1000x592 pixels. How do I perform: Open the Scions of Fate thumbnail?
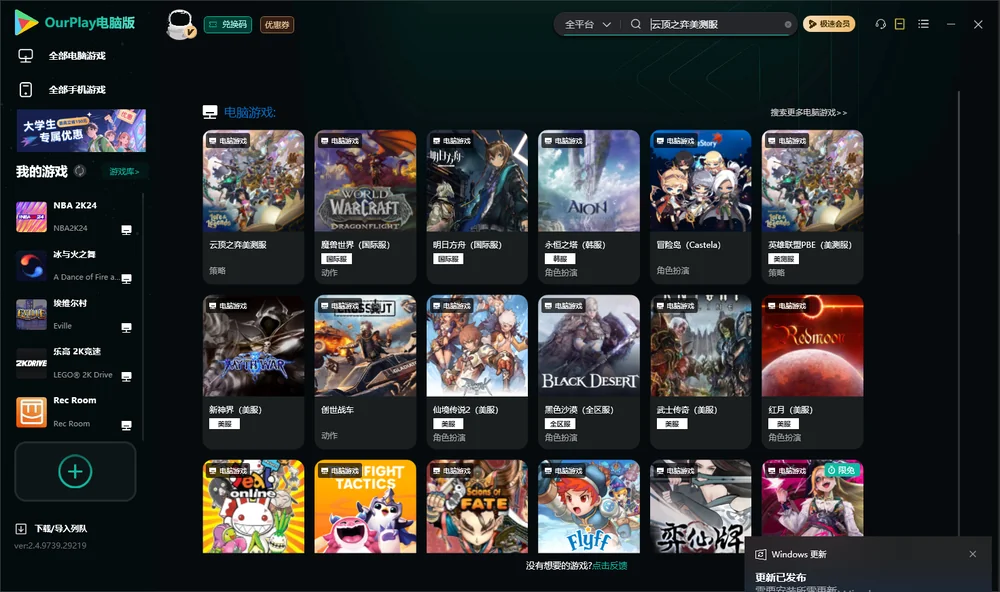pos(477,507)
